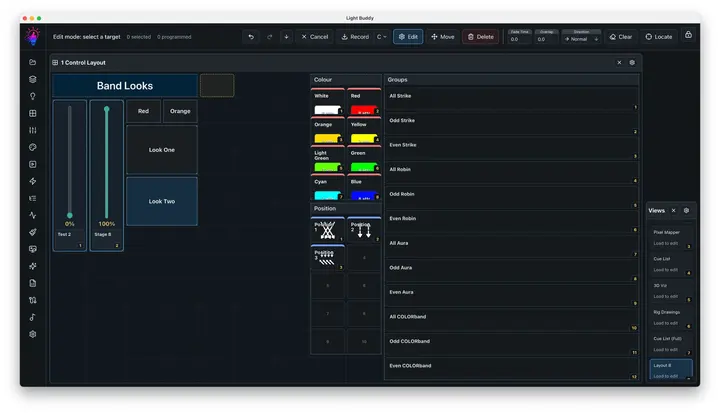Select the sparkles icon in sidebar
The height and width of the screenshot is (413, 720).
(x=33, y=266)
